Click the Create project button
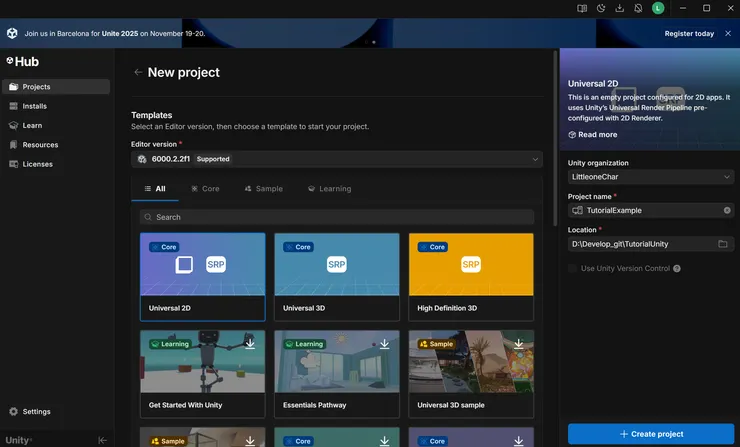740x447 pixels. coord(650,434)
